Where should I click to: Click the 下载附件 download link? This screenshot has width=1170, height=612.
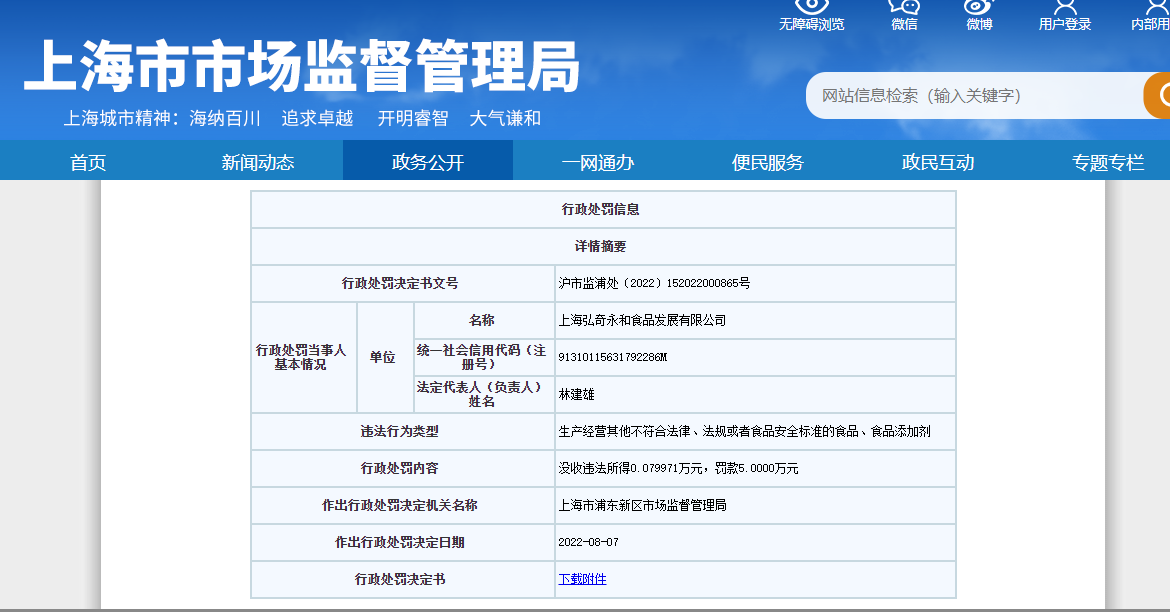click(x=582, y=579)
